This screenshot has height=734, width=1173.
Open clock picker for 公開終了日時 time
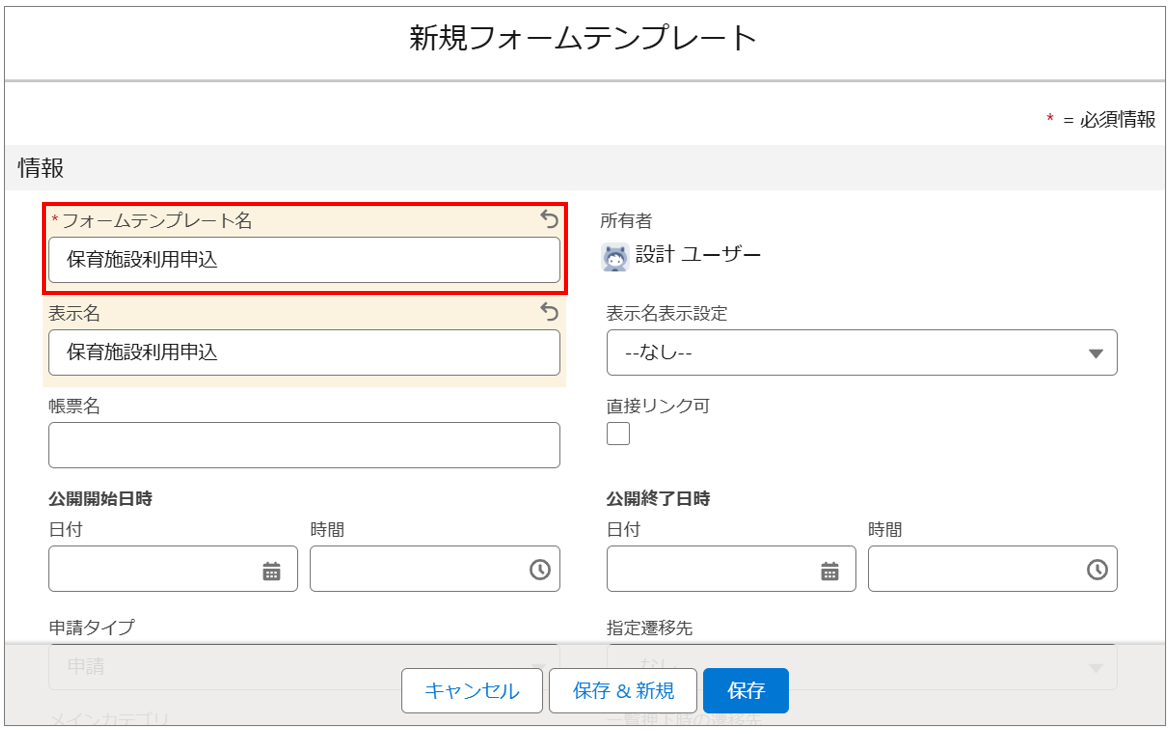click(1097, 570)
